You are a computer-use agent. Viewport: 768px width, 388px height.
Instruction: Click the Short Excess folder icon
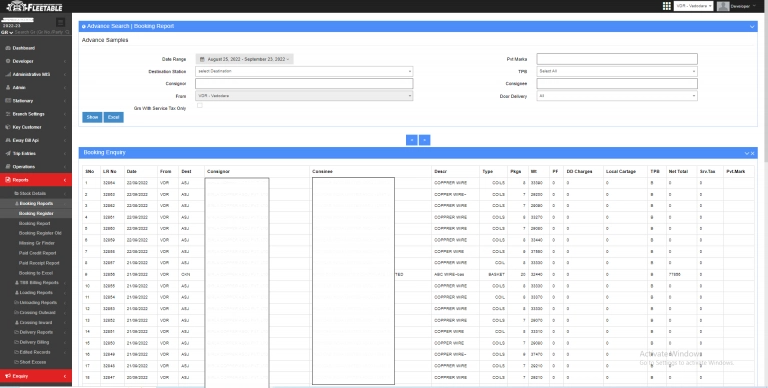pos(17,362)
